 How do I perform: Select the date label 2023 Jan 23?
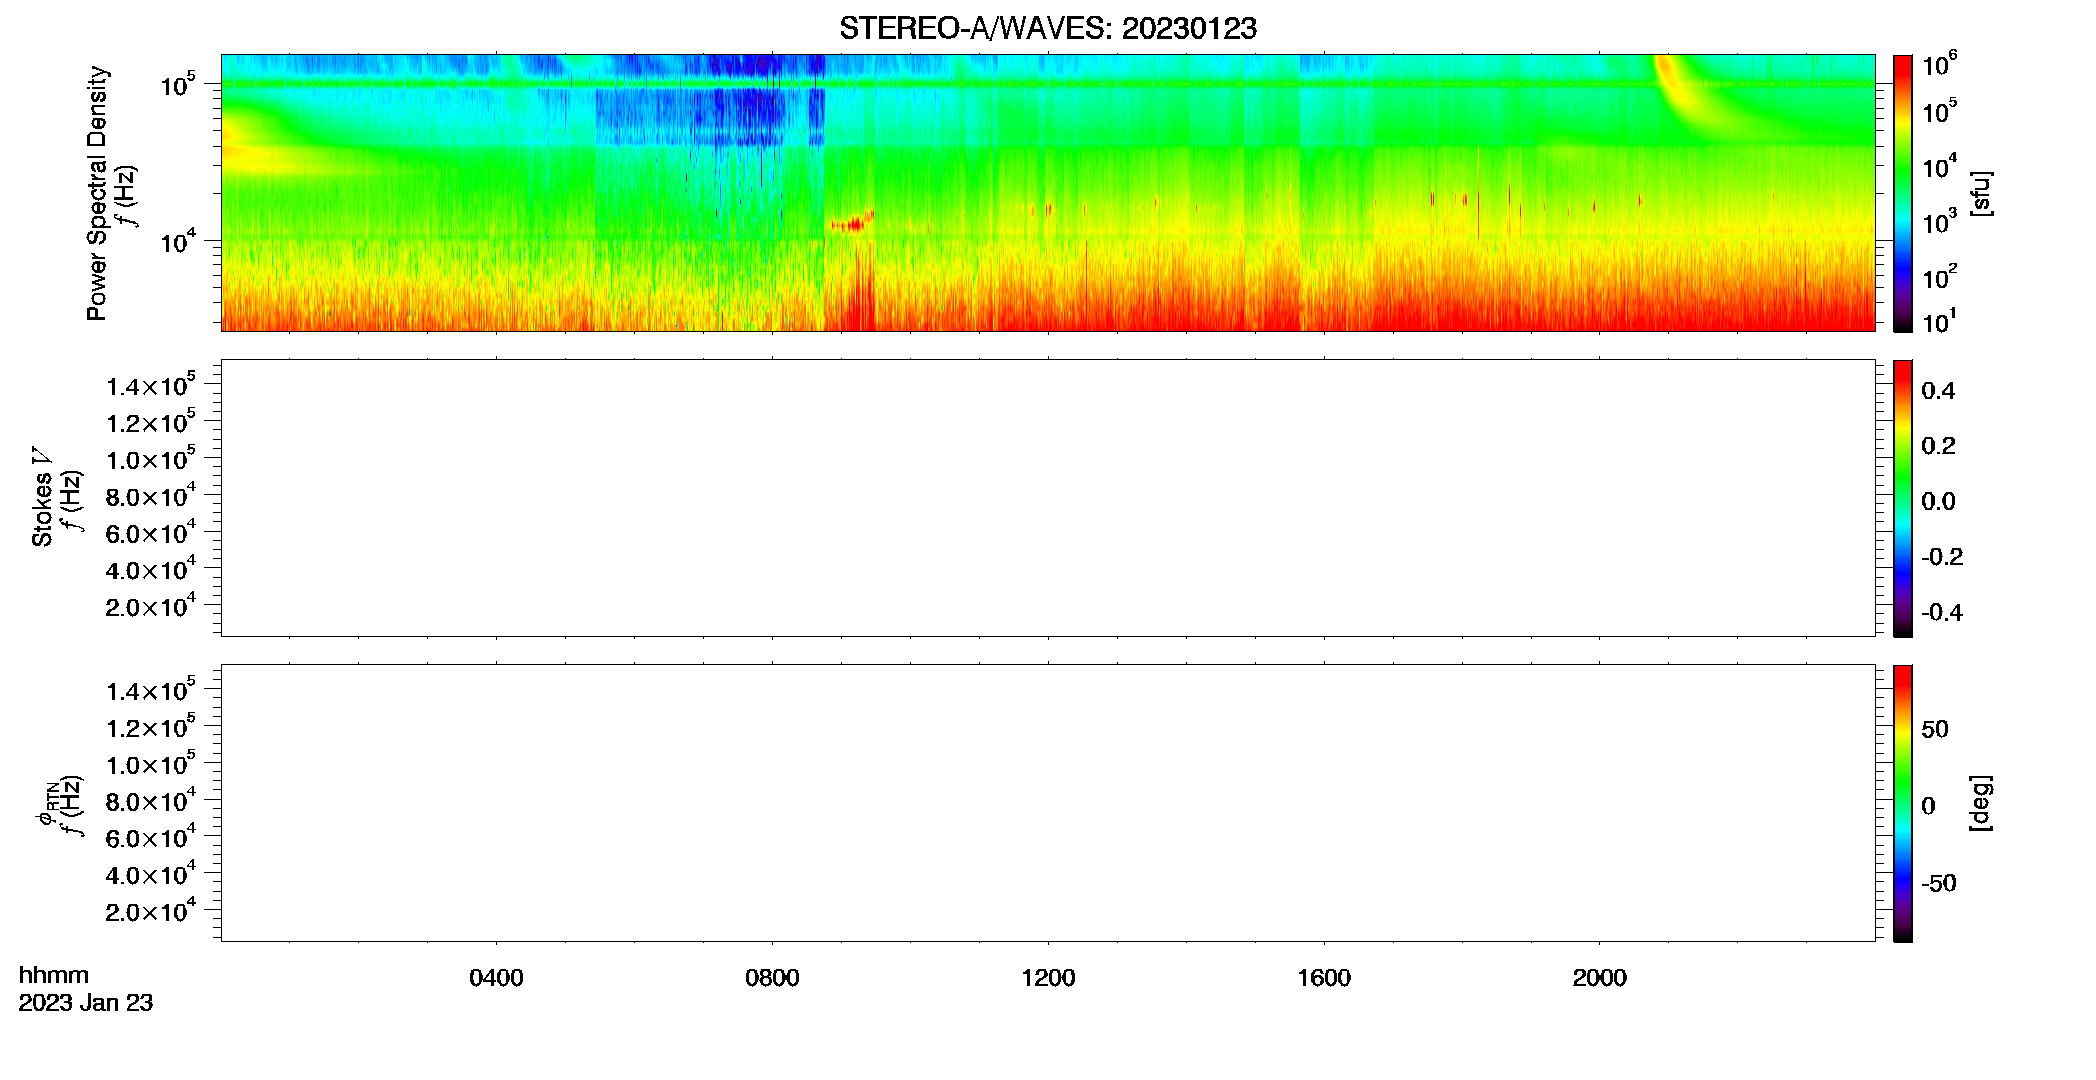coord(86,1003)
